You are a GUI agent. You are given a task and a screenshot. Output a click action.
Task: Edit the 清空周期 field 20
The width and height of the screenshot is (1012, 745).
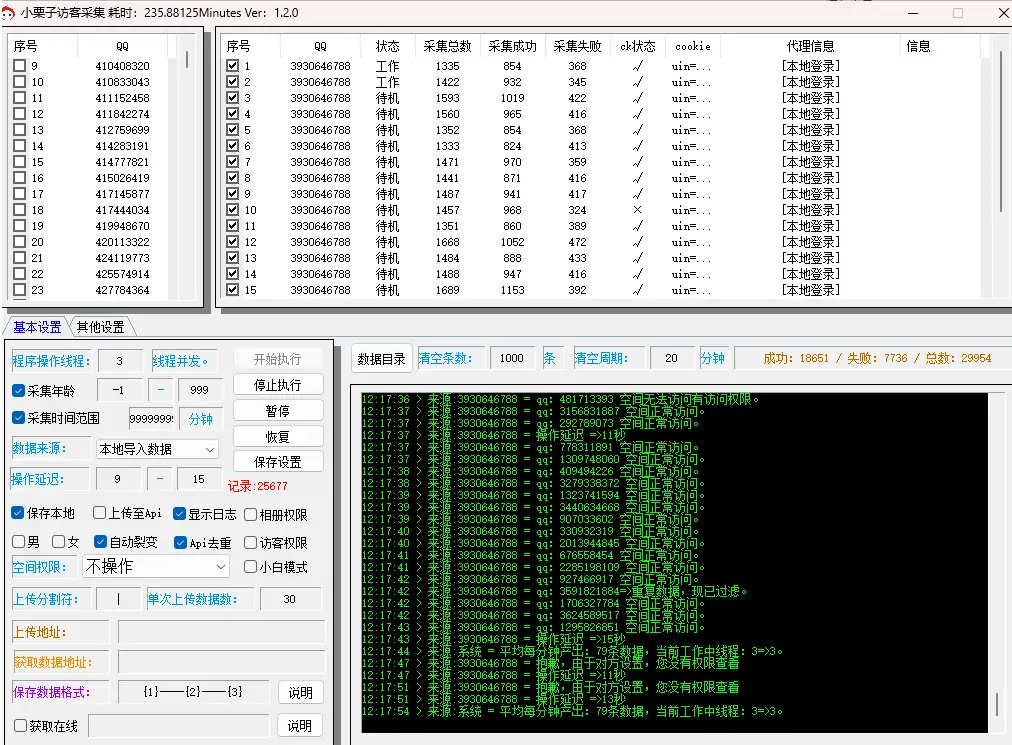coord(671,358)
